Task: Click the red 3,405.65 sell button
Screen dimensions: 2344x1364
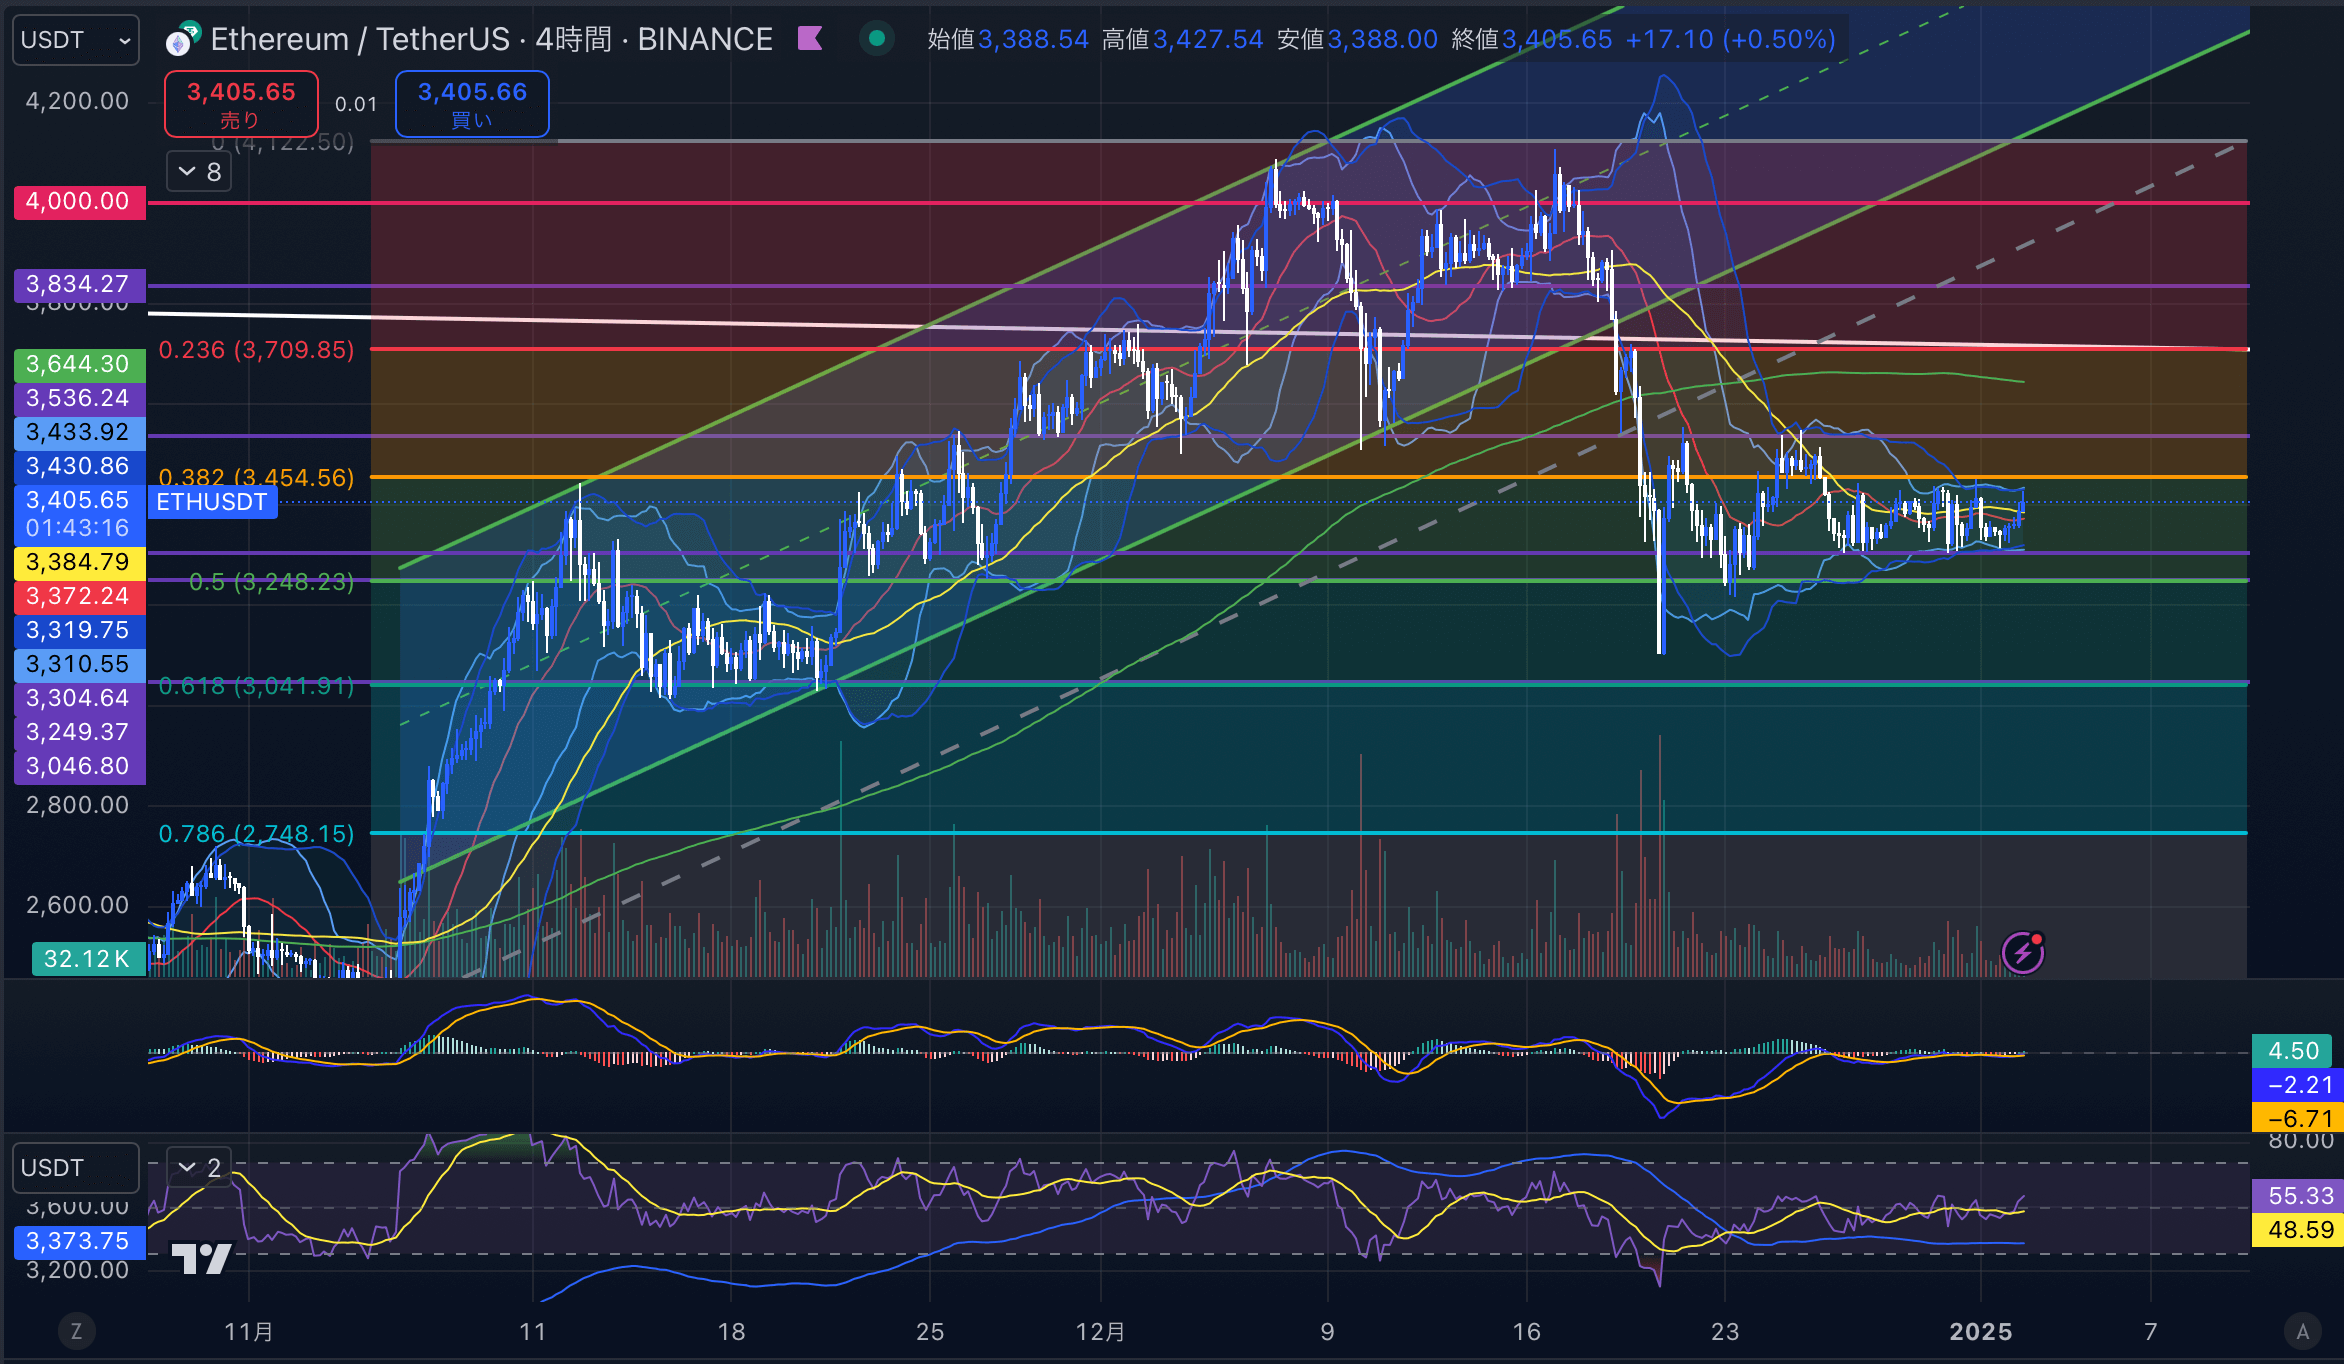Action: click(x=241, y=104)
